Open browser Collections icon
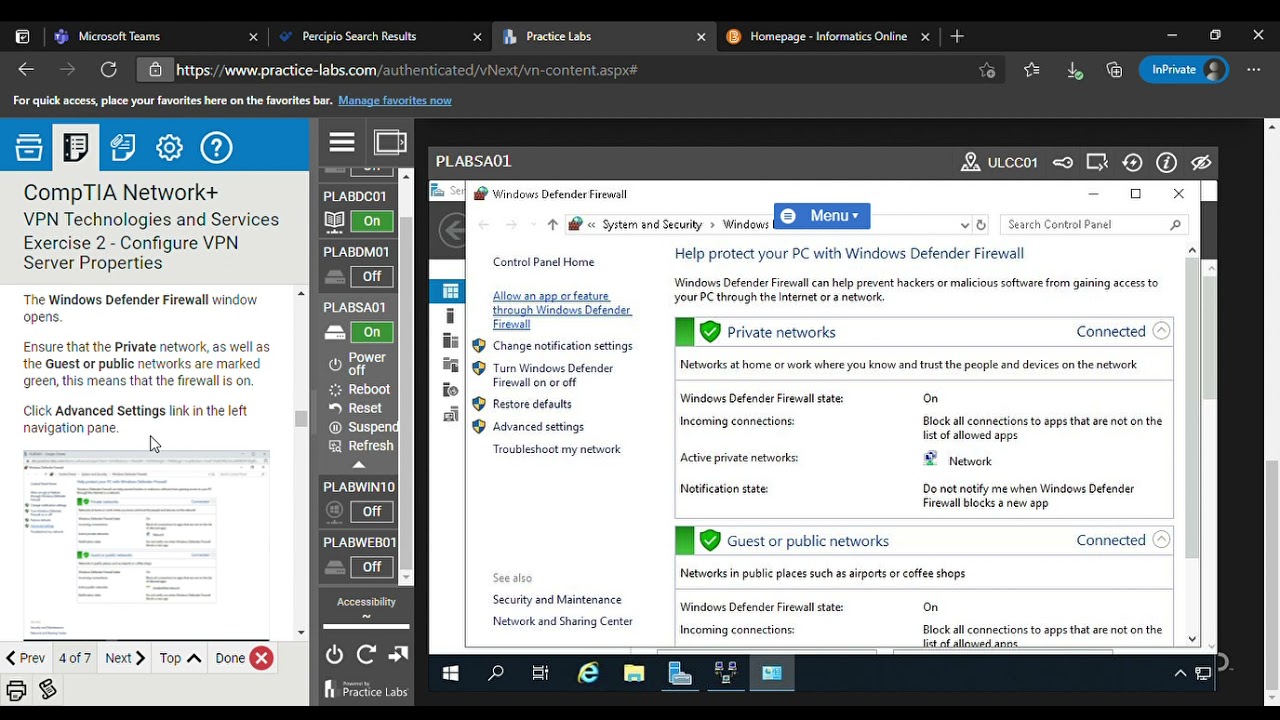Viewport: 1280px width, 720px height. click(x=1114, y=70)
